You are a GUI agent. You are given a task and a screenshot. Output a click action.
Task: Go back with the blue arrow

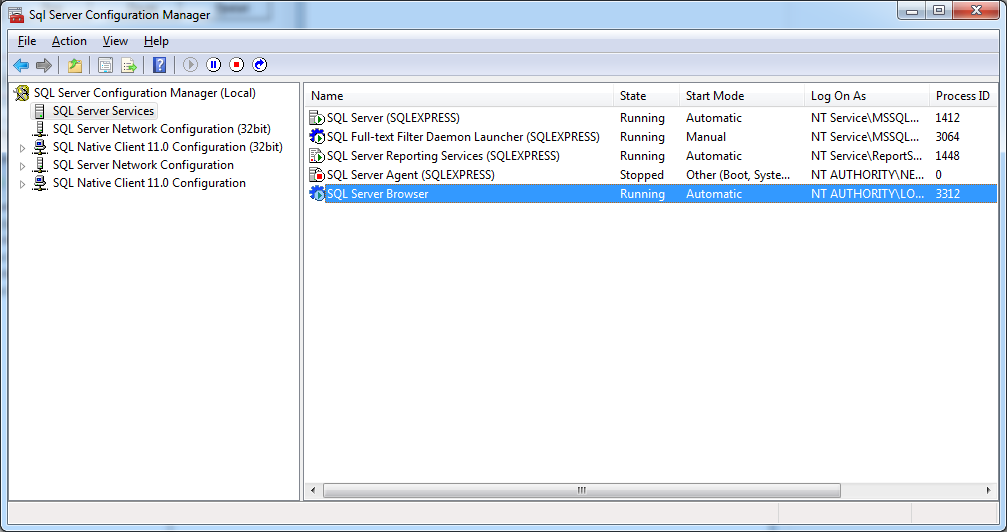pos(21,65)
